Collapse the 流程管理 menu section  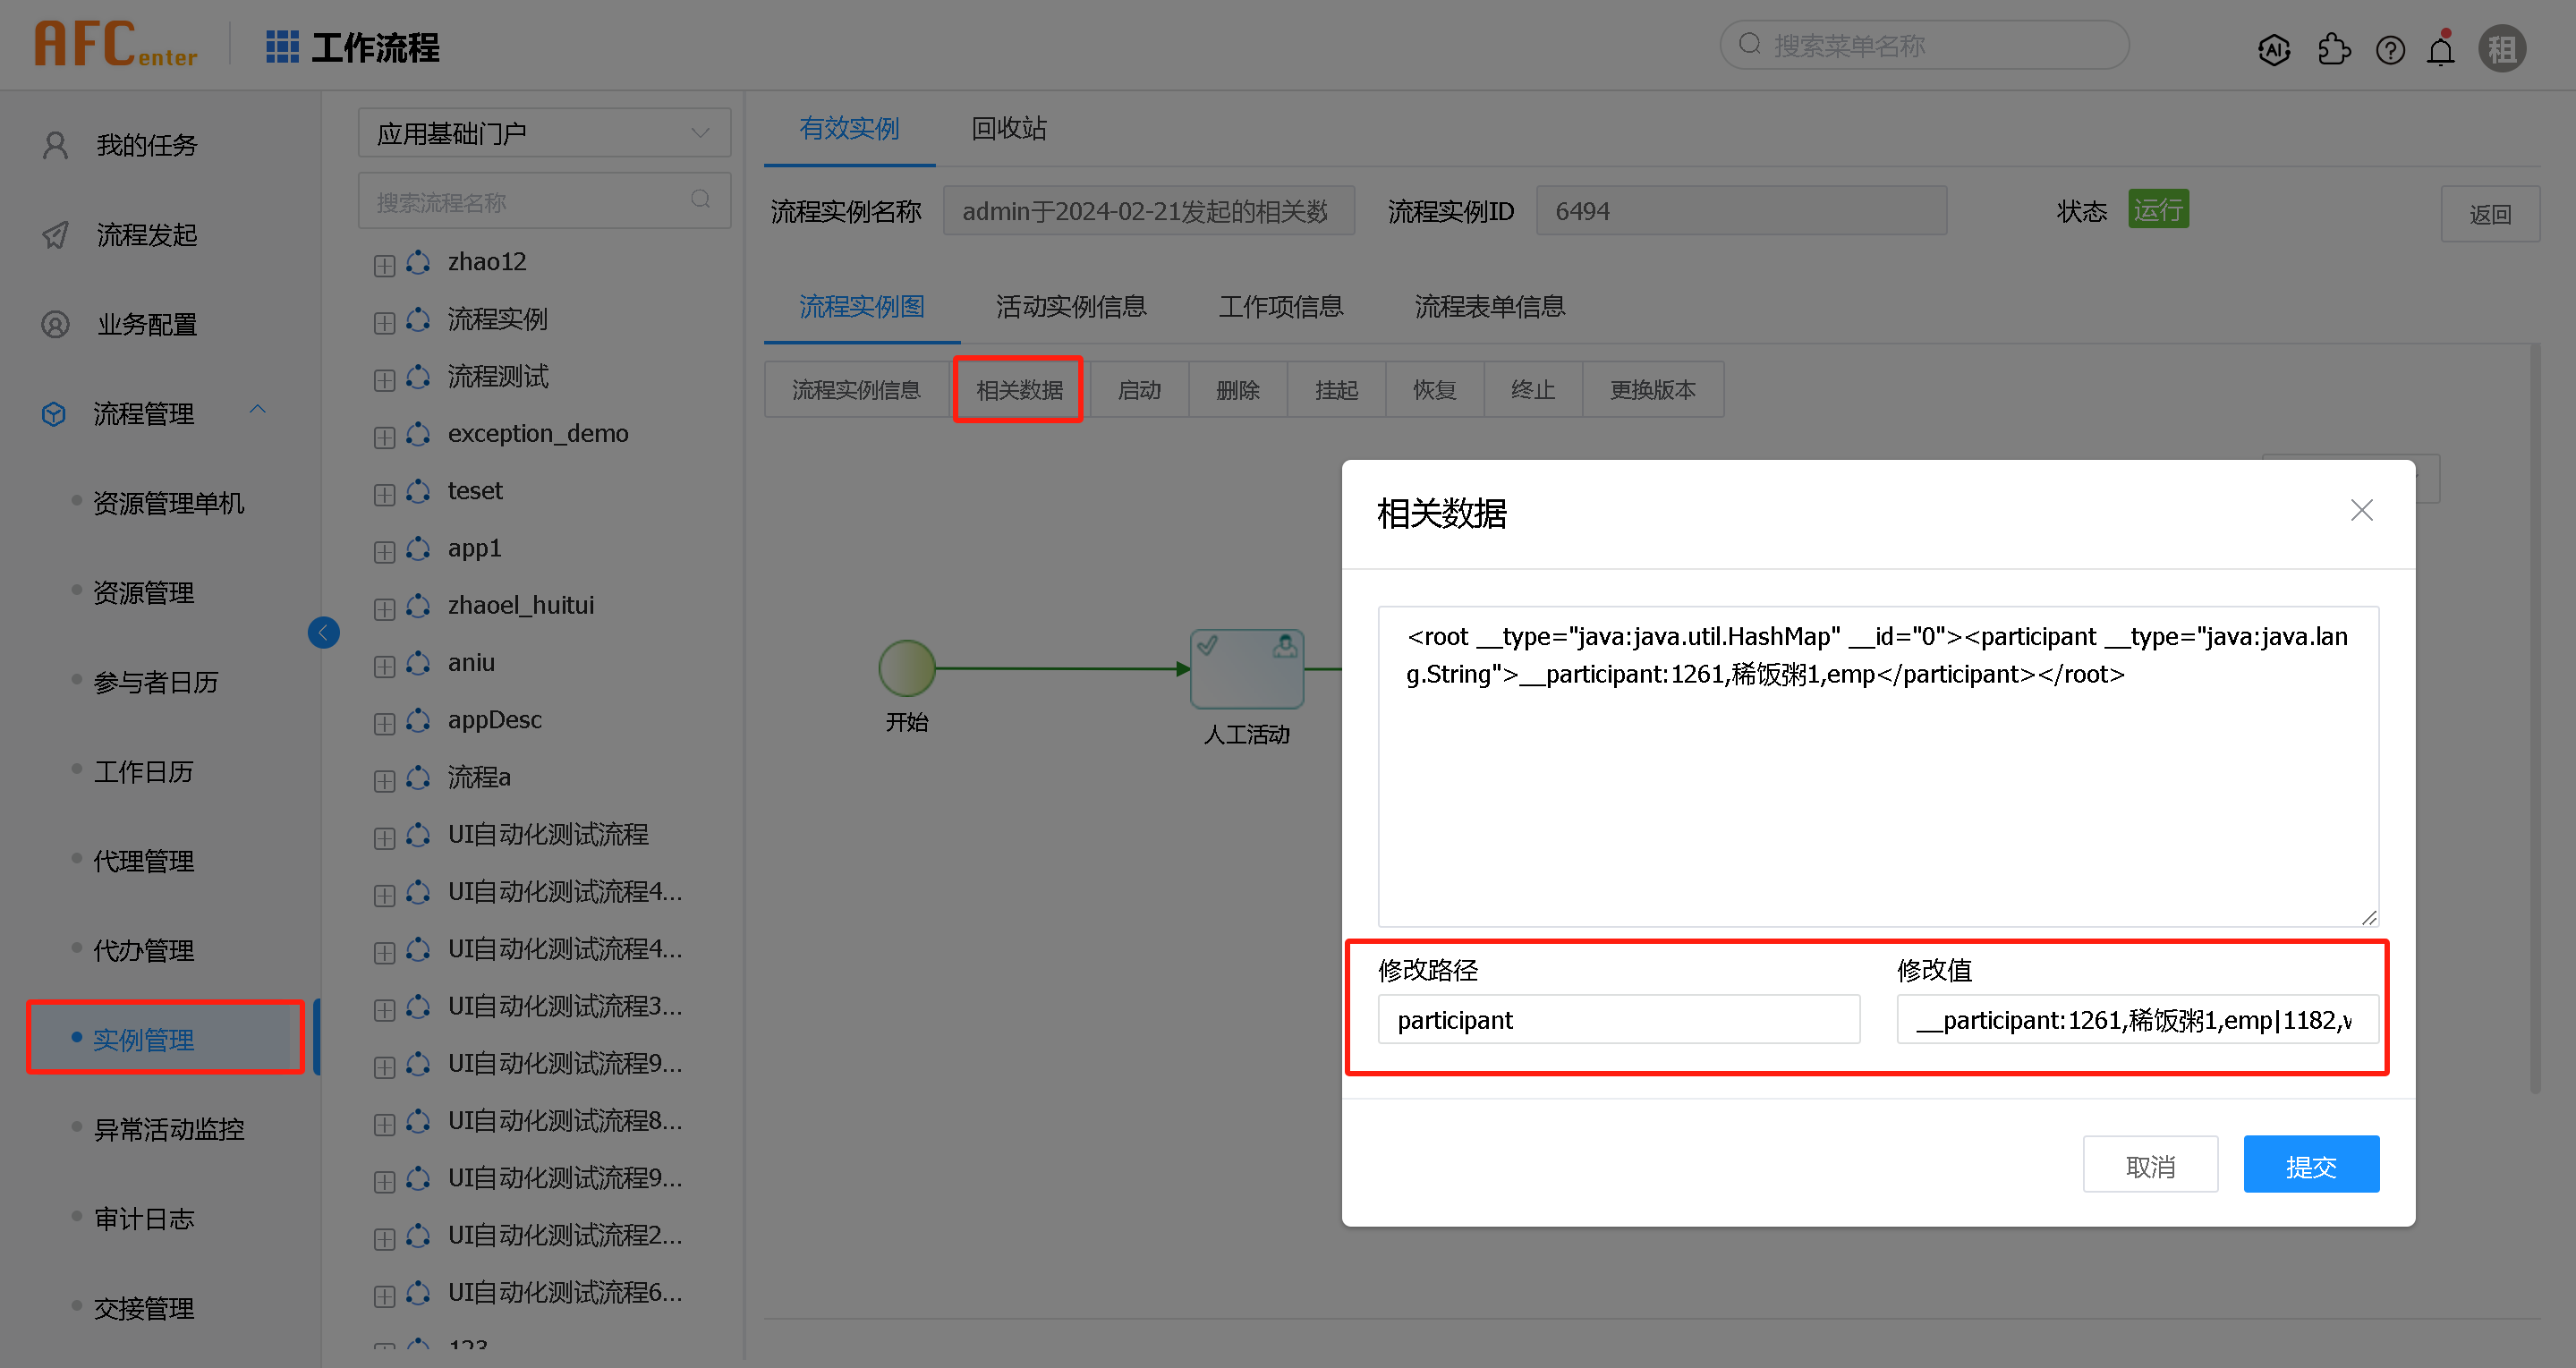click(x=258, y=409)
